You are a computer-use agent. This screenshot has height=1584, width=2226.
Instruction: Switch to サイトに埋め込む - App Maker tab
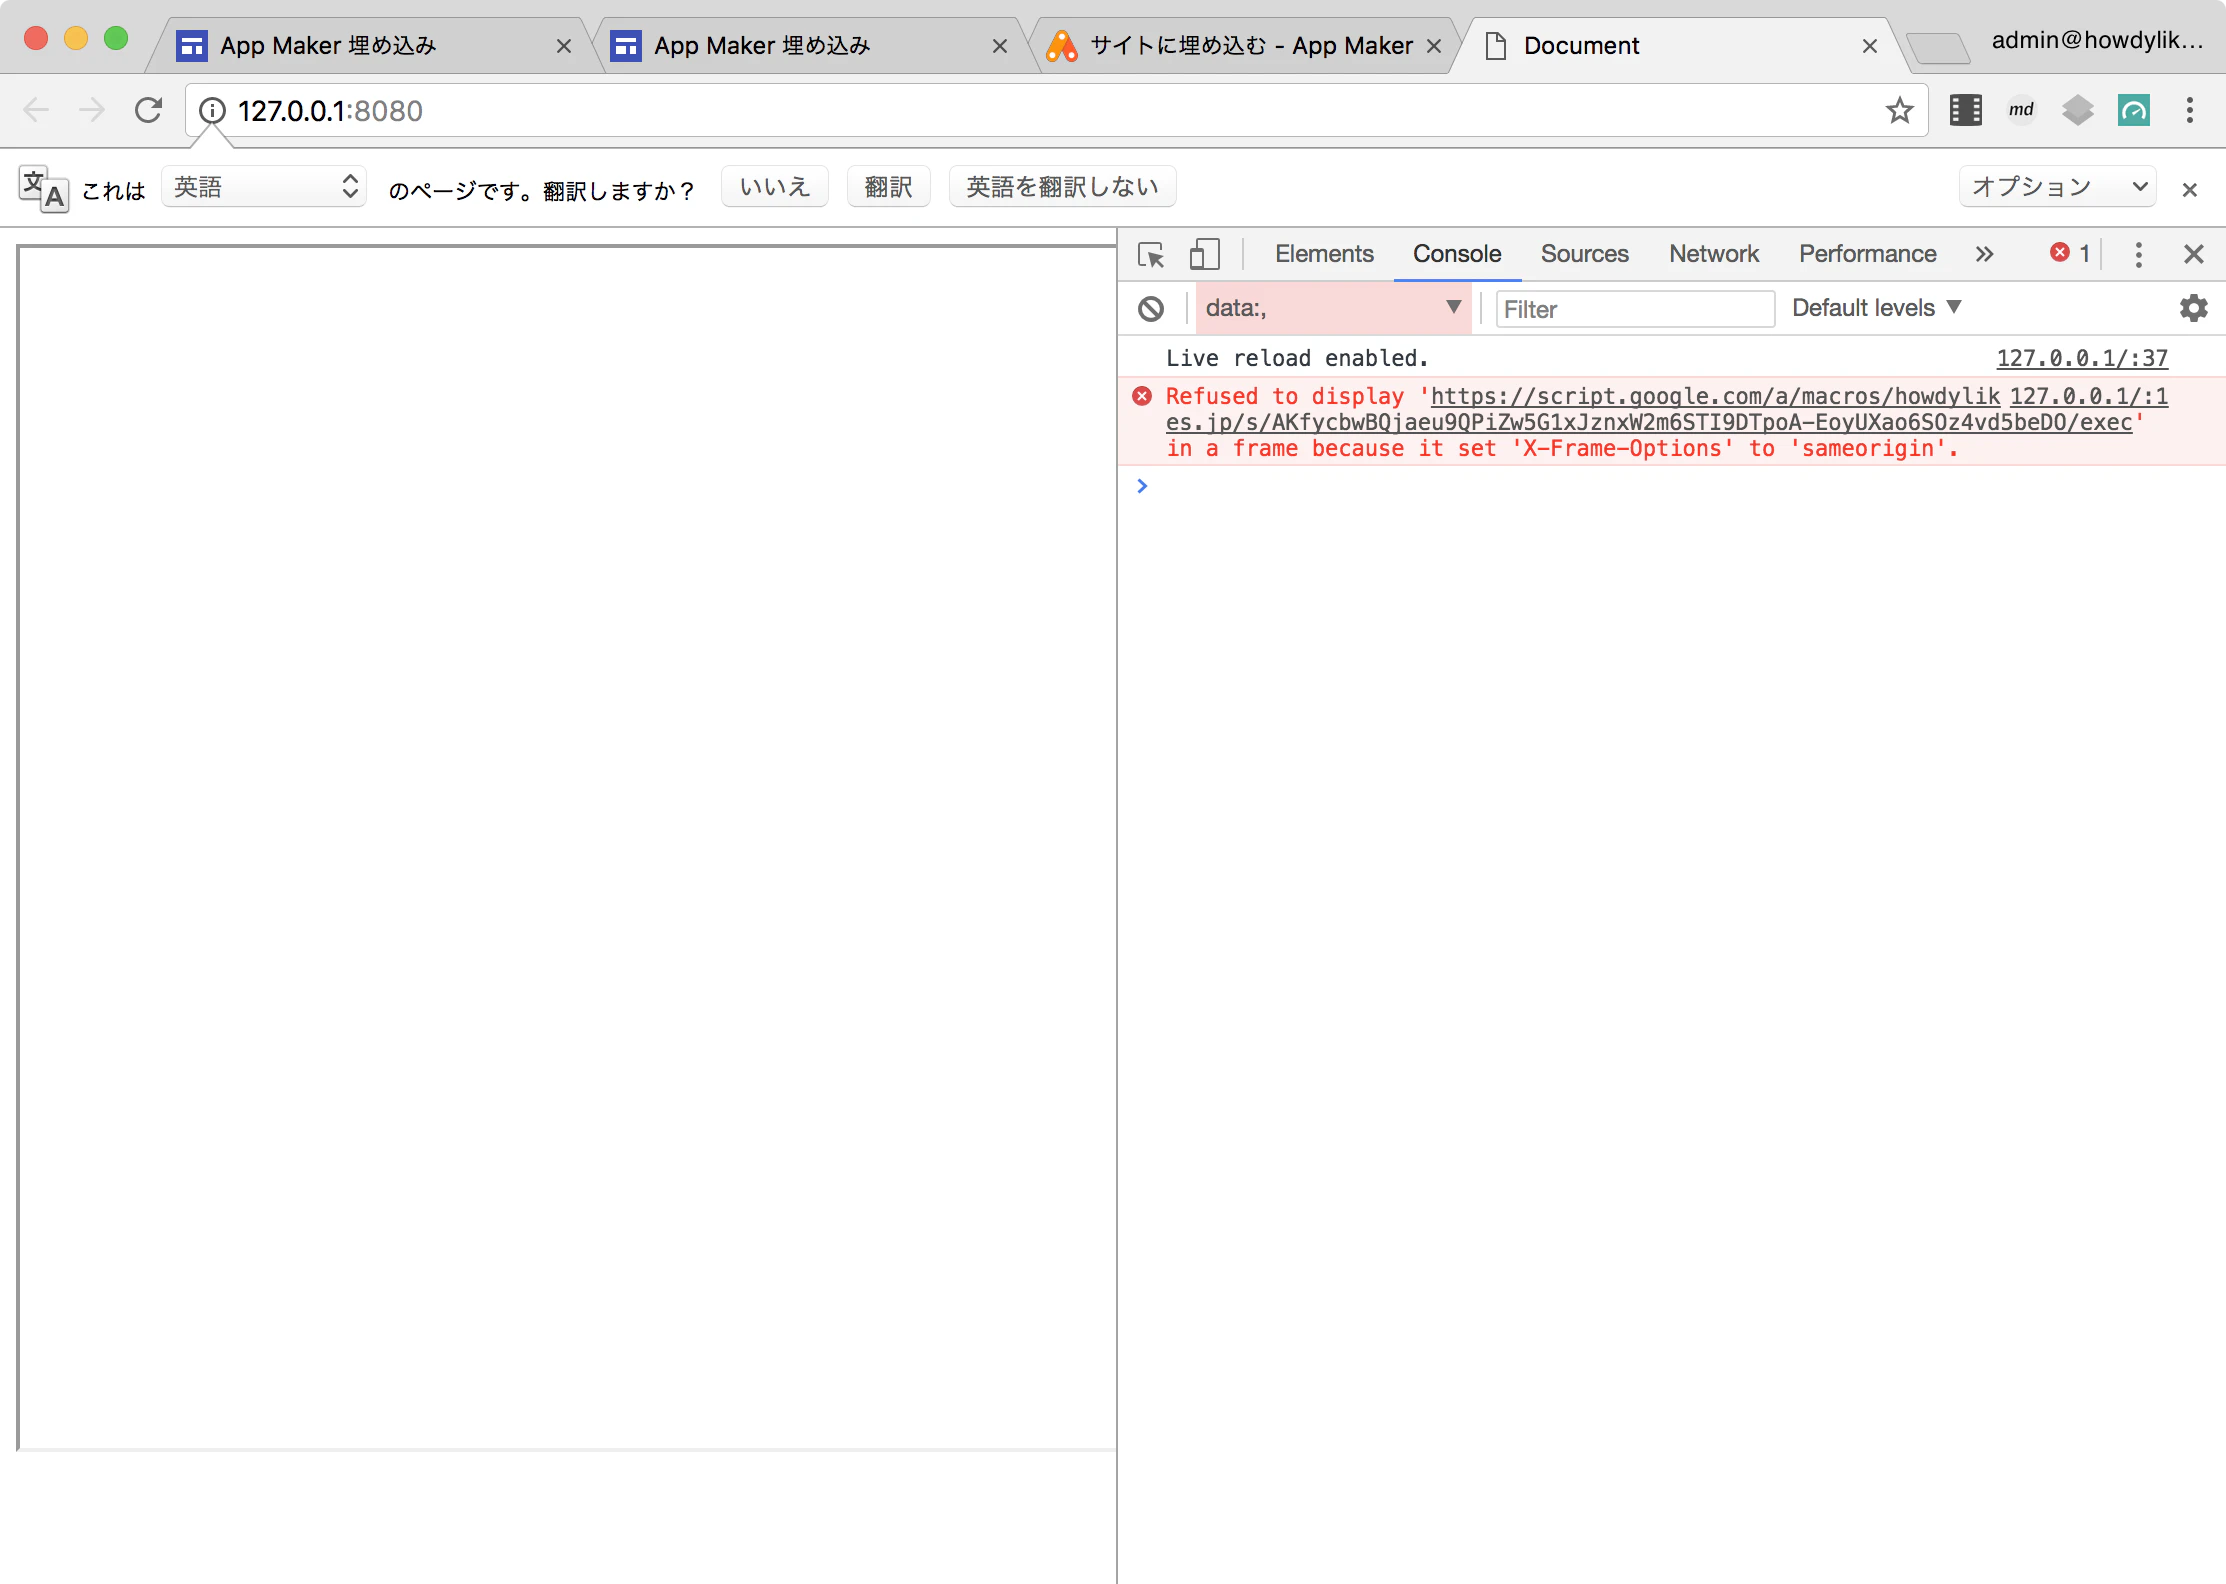pos(1244,45)
